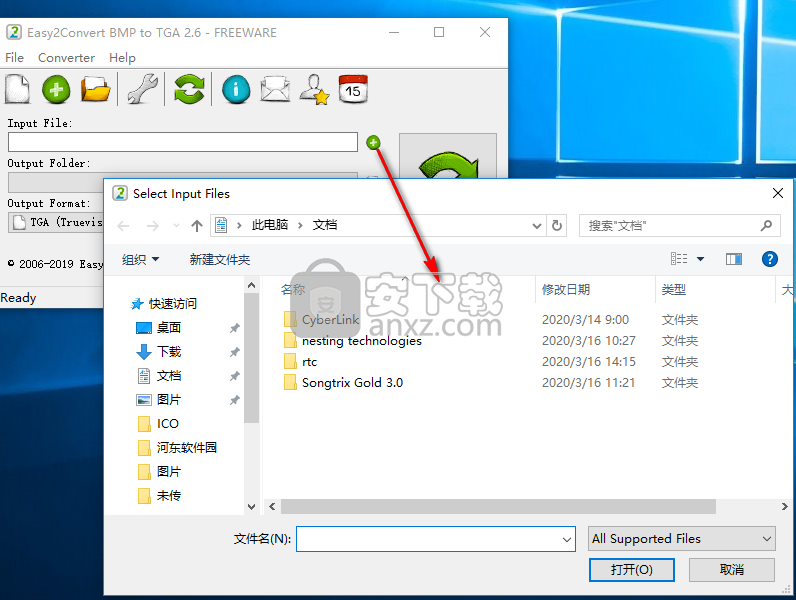
Task: Open the Converter menu
Action: click(67, 58)
